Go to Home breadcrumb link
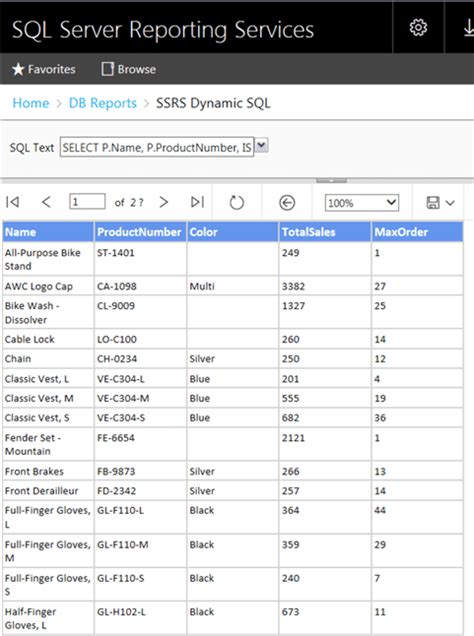The image size is (474, 636). (31, 103)
